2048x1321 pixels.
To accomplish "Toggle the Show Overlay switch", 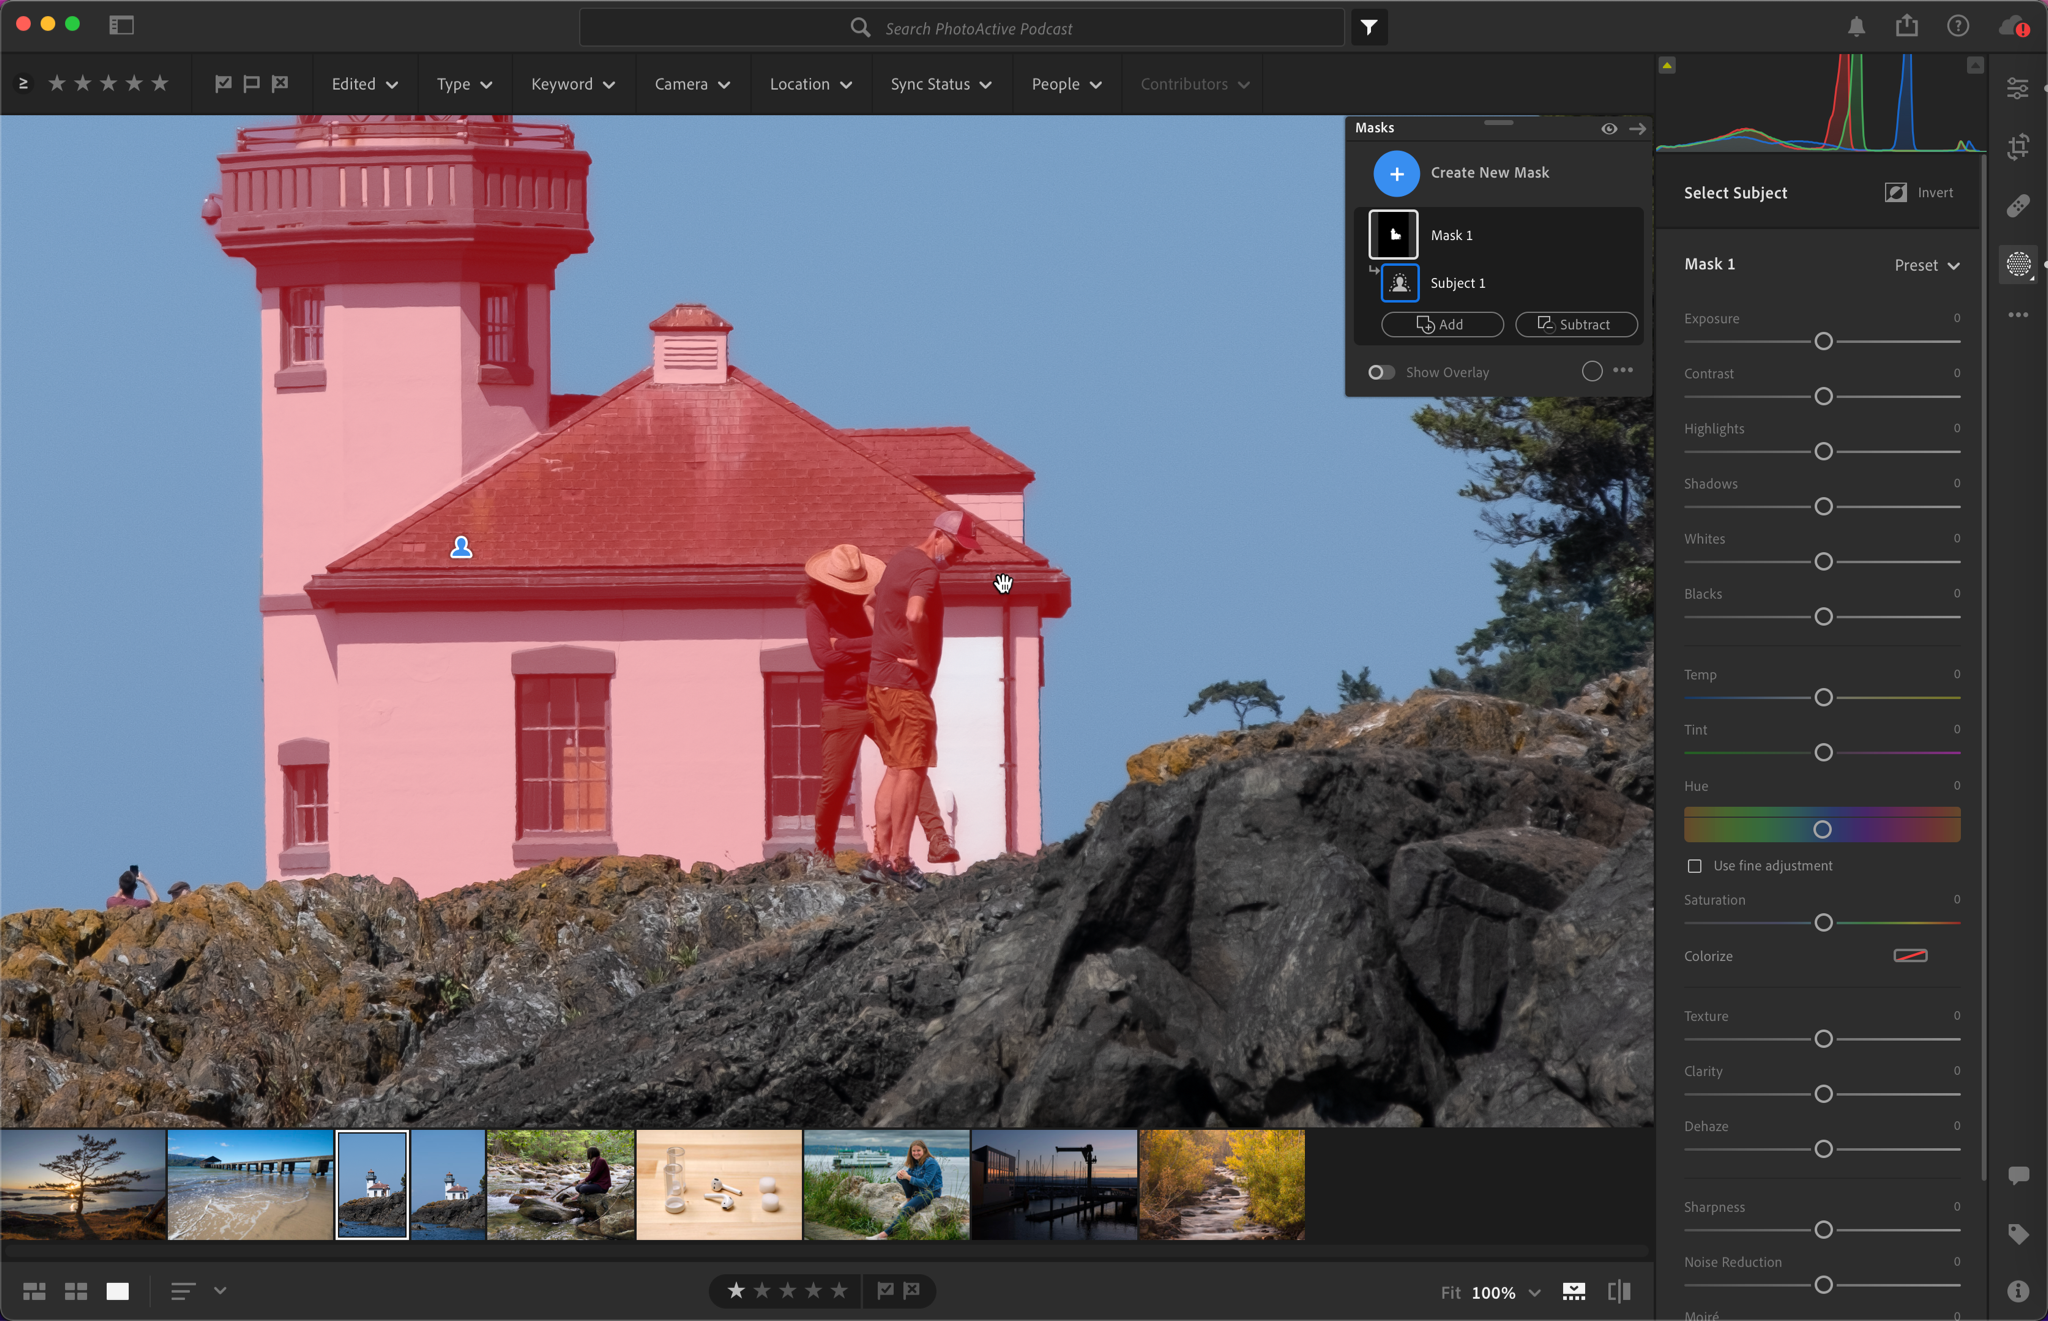I will point(1381,373).
